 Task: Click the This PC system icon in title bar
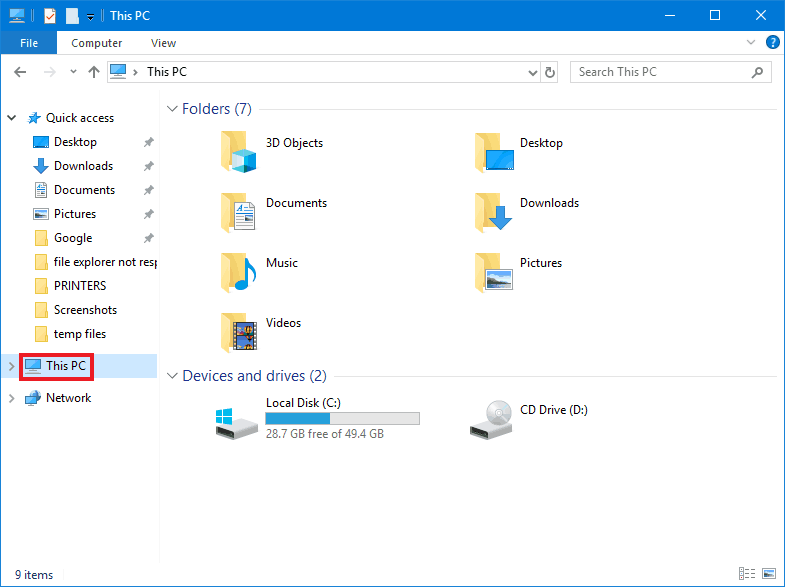click(17, 16)
